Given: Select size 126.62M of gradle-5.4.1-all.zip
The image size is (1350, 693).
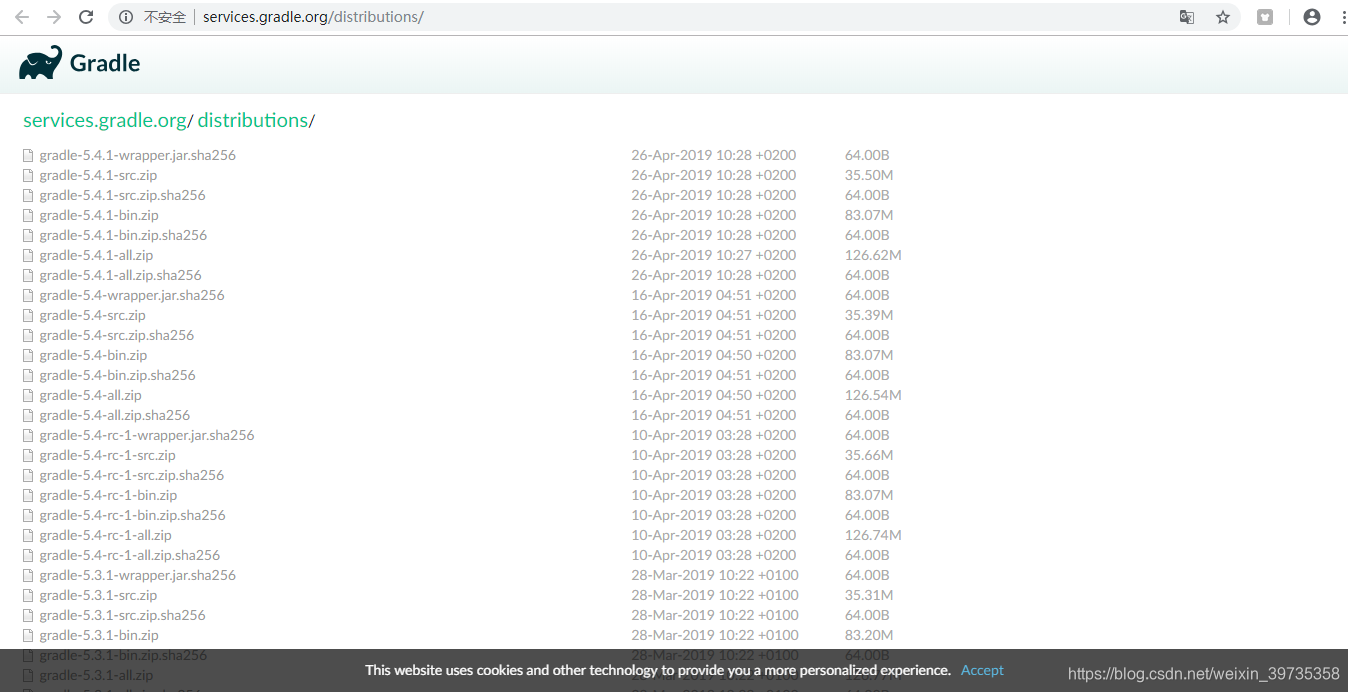Looking at the screenshot, I should tap(873, 255).
